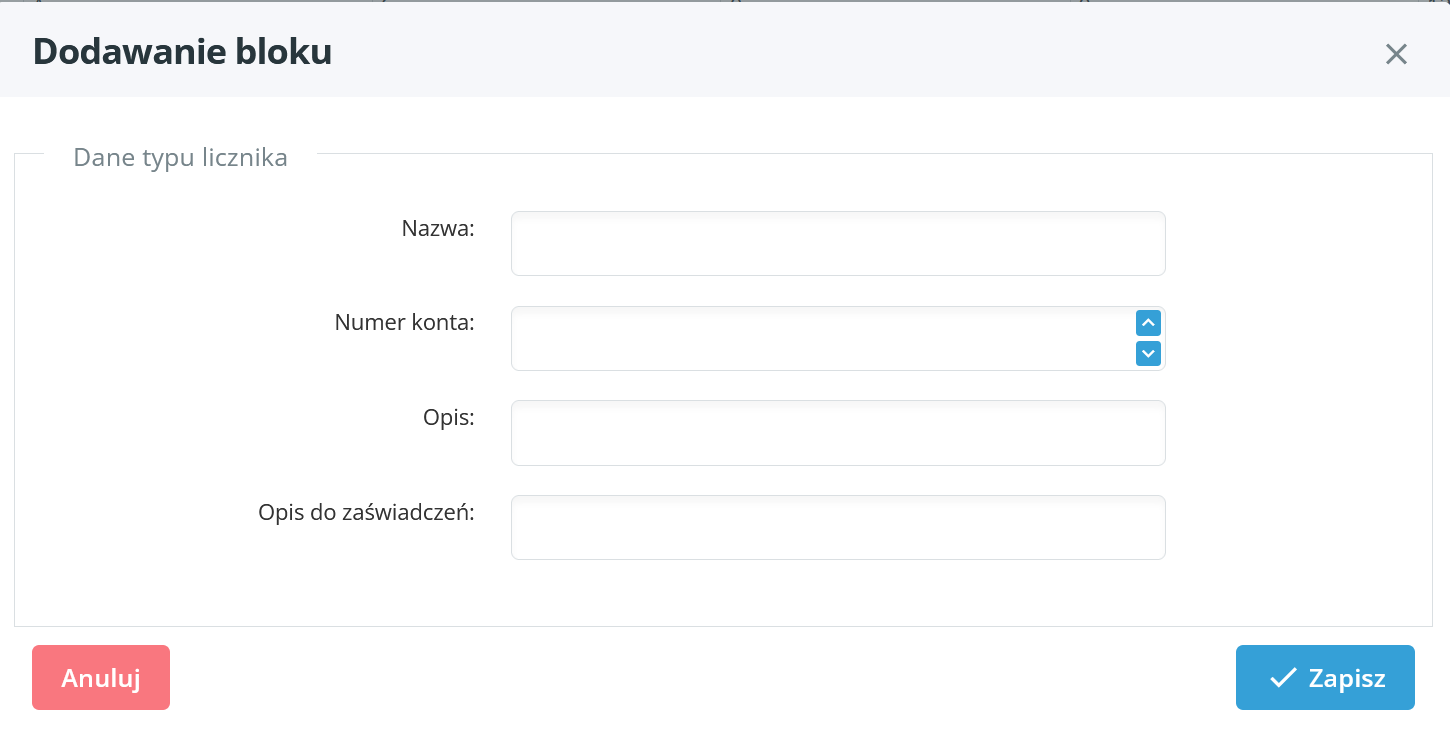Image resolution: width=1450 pixels, height=736 pixels.
Task: Click the Opis do zaświadczeń: label
Action: (x=366, y=512)
